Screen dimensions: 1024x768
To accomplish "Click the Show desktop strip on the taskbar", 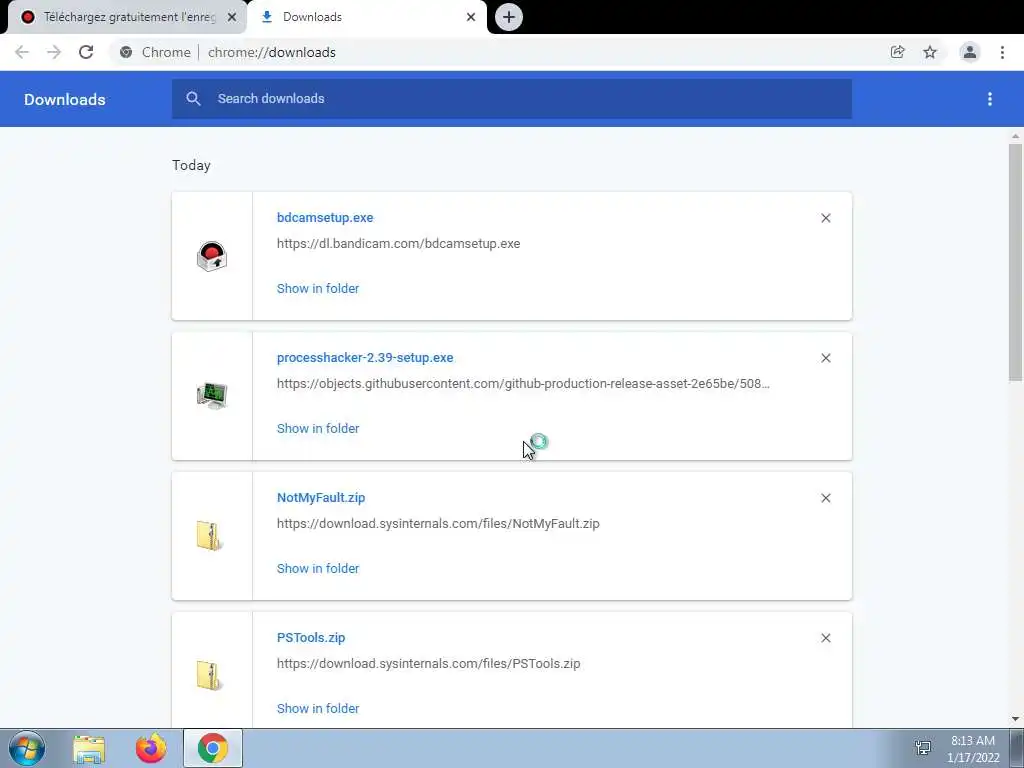I will pos(1017,748).
